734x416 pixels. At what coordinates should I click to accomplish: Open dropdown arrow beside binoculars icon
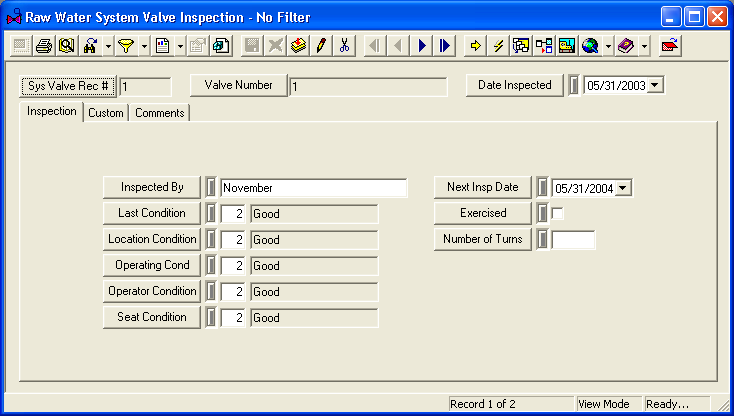(x=108, y=46)
